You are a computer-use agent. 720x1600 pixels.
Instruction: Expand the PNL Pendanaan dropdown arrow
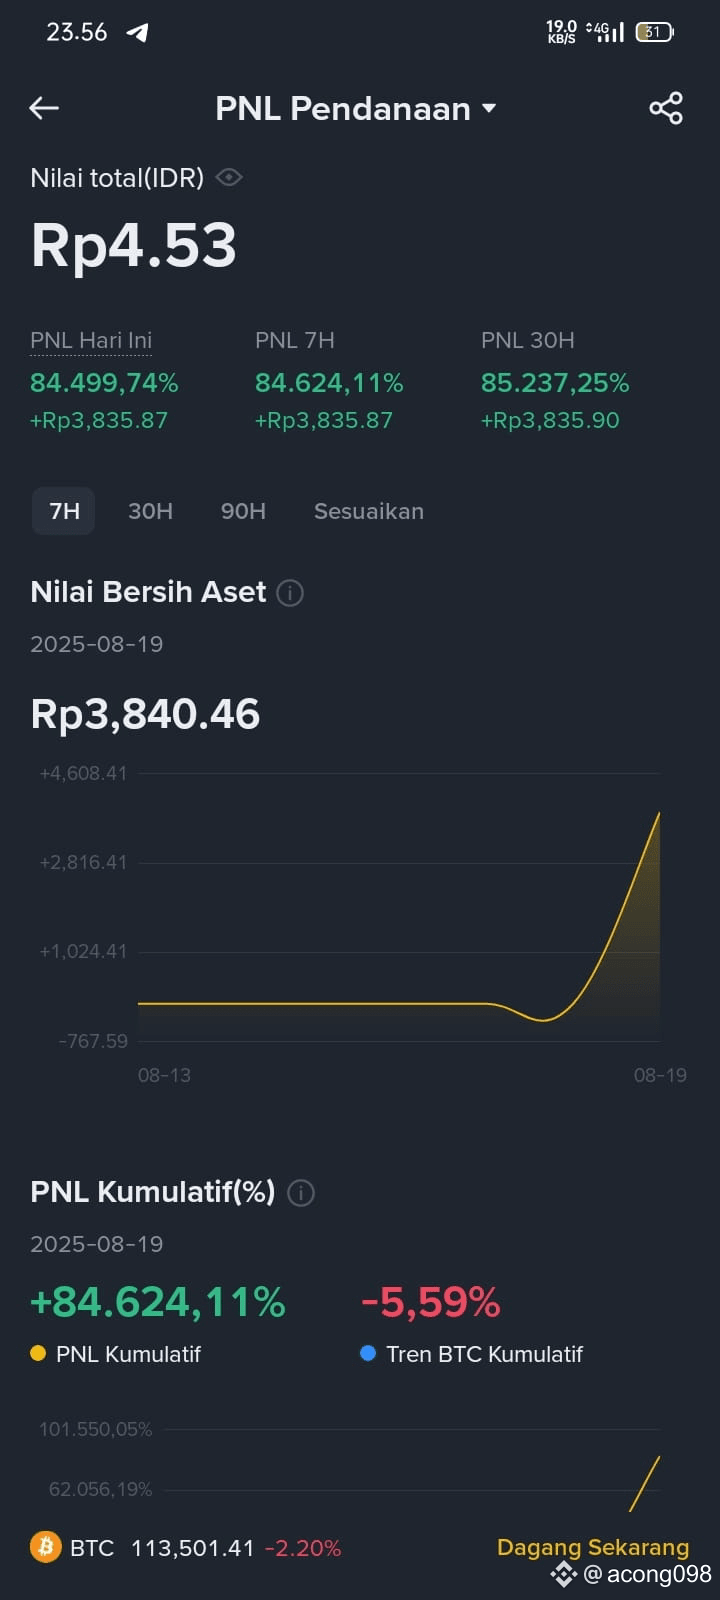click(x=489, y=108)
